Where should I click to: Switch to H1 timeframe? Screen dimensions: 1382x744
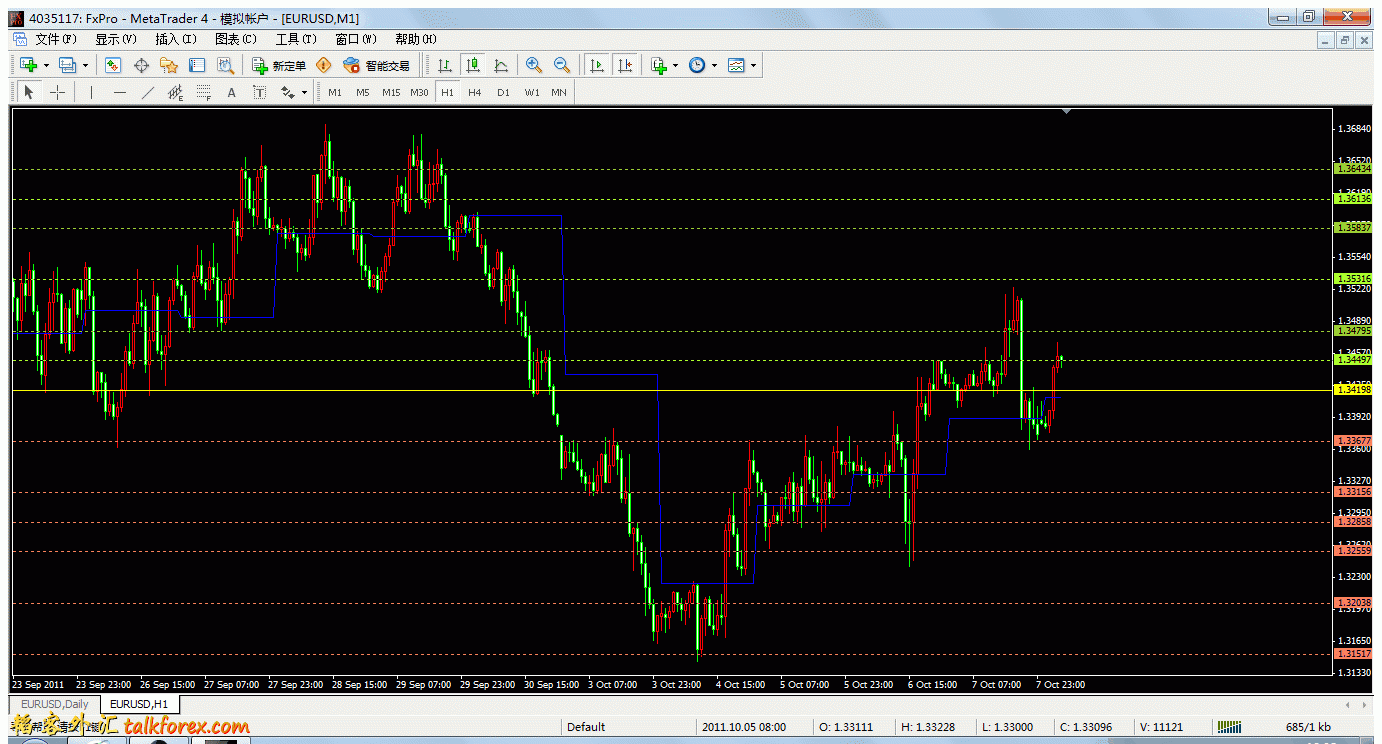click(x=447, y=92)
